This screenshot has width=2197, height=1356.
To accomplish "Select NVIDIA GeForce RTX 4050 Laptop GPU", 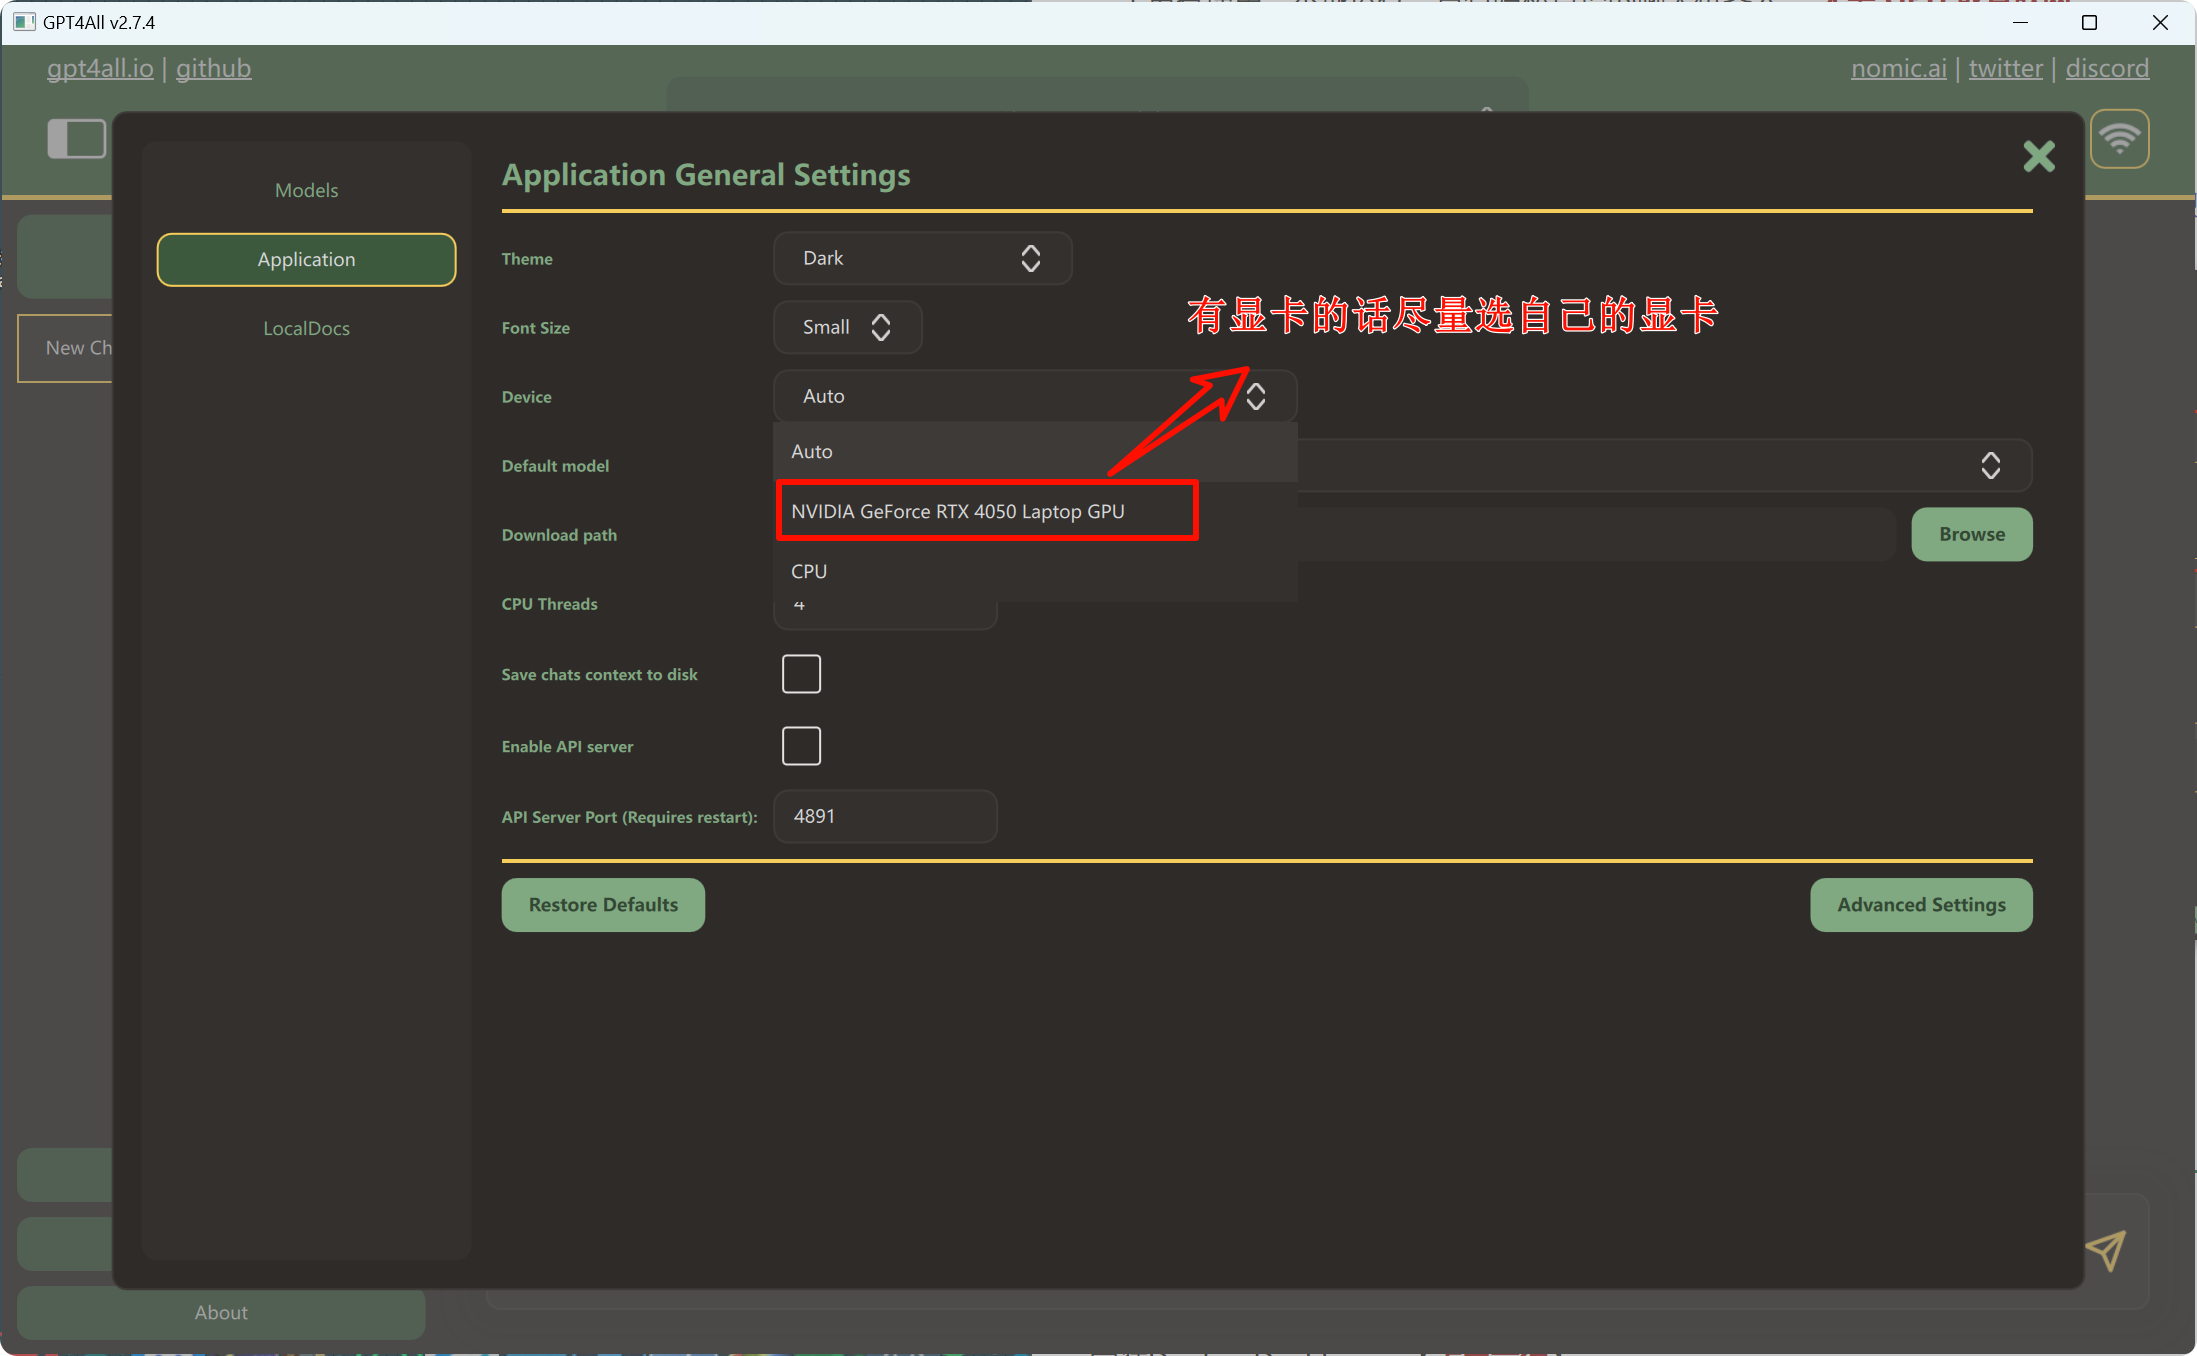I will (1035, 511).
